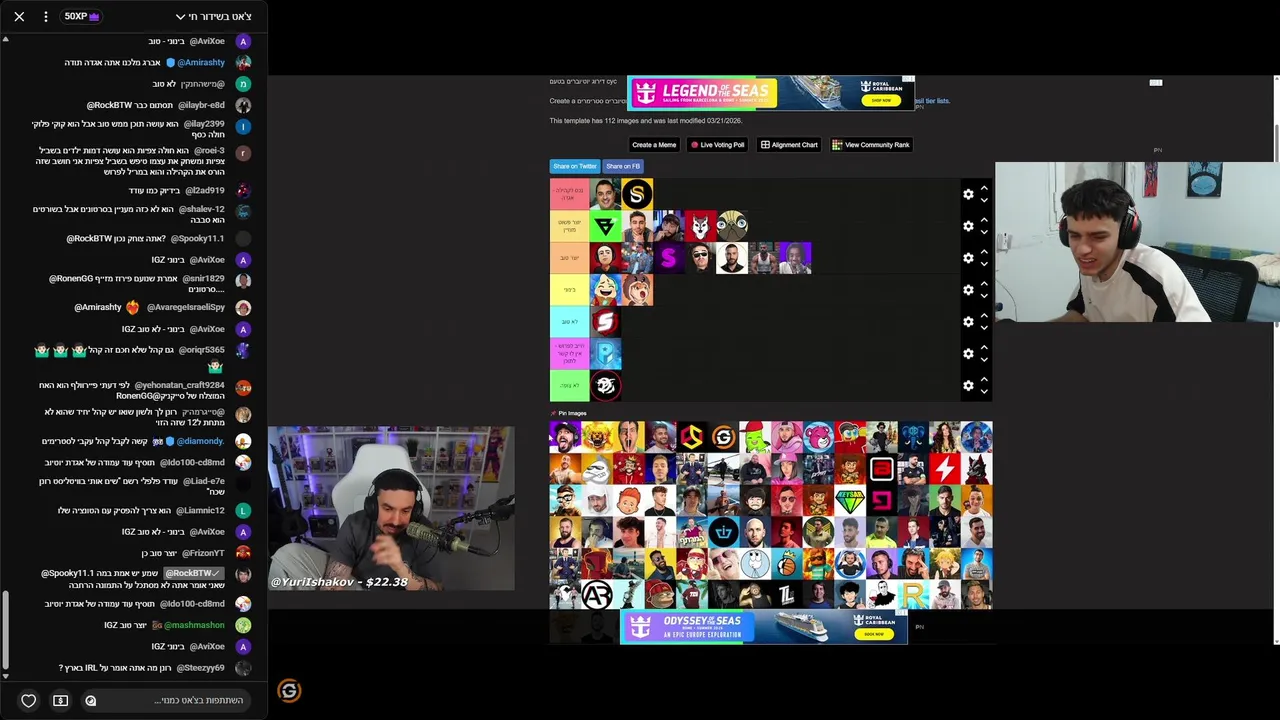This screenshot has height=720, width=1280.
Task: Open @Amirashty's profile from chat message
Action: click(201, 62)
